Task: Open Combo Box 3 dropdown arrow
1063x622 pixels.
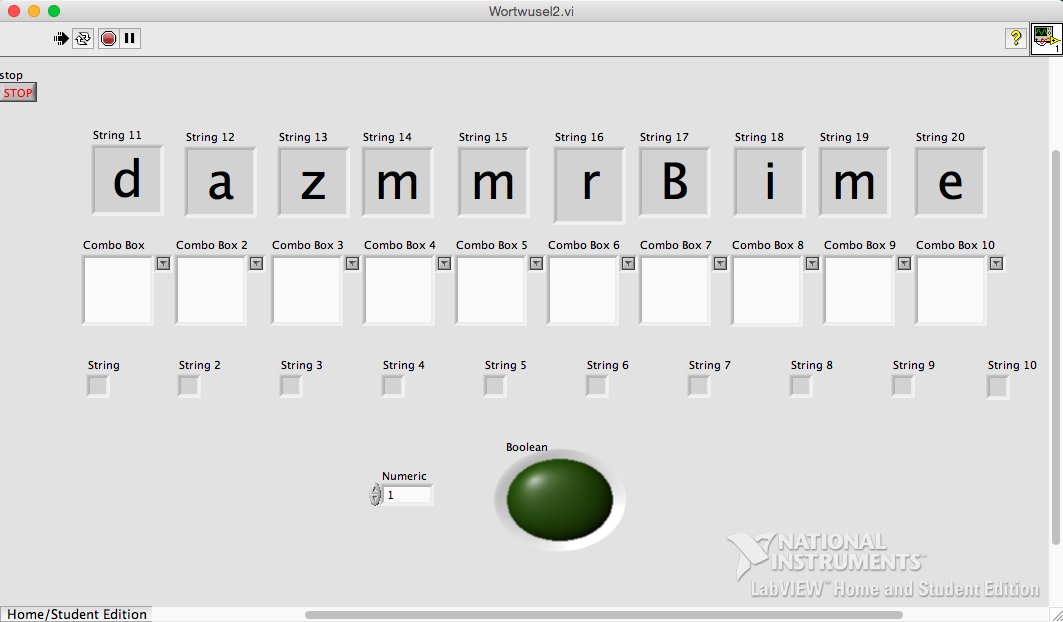Action: 353,263
